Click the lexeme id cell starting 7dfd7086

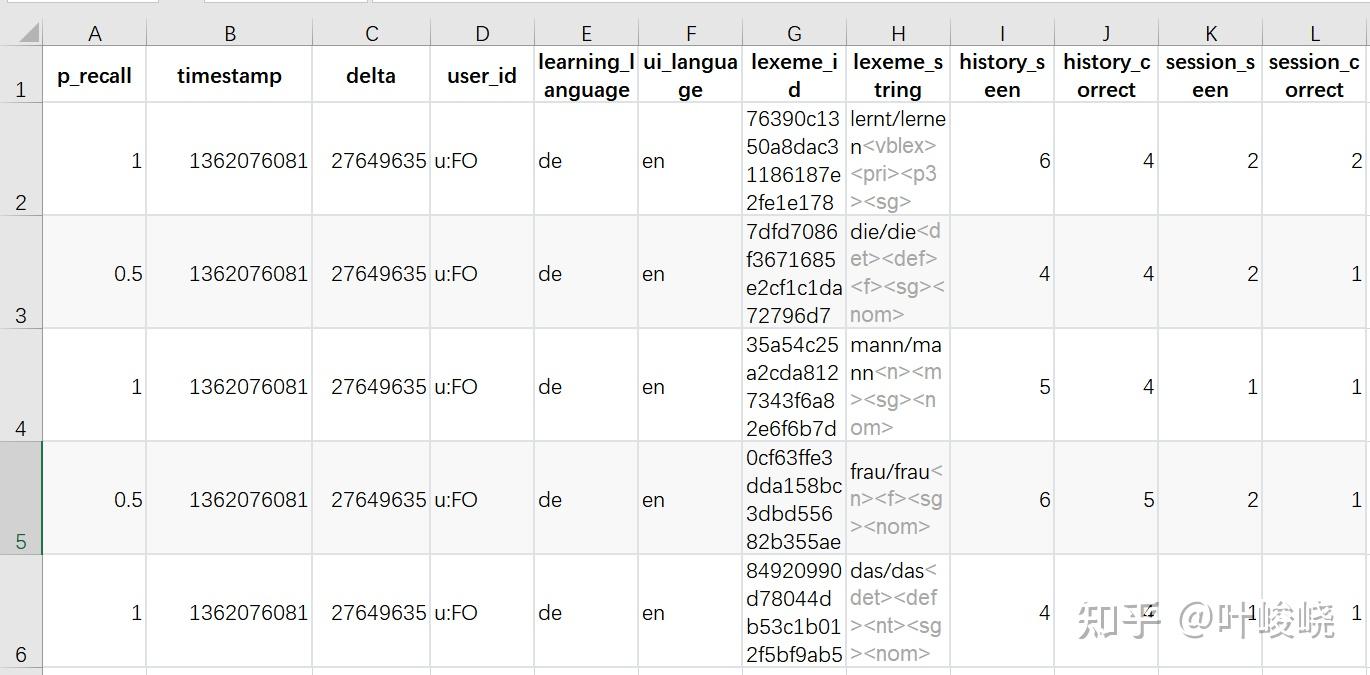tap(794, 273)
